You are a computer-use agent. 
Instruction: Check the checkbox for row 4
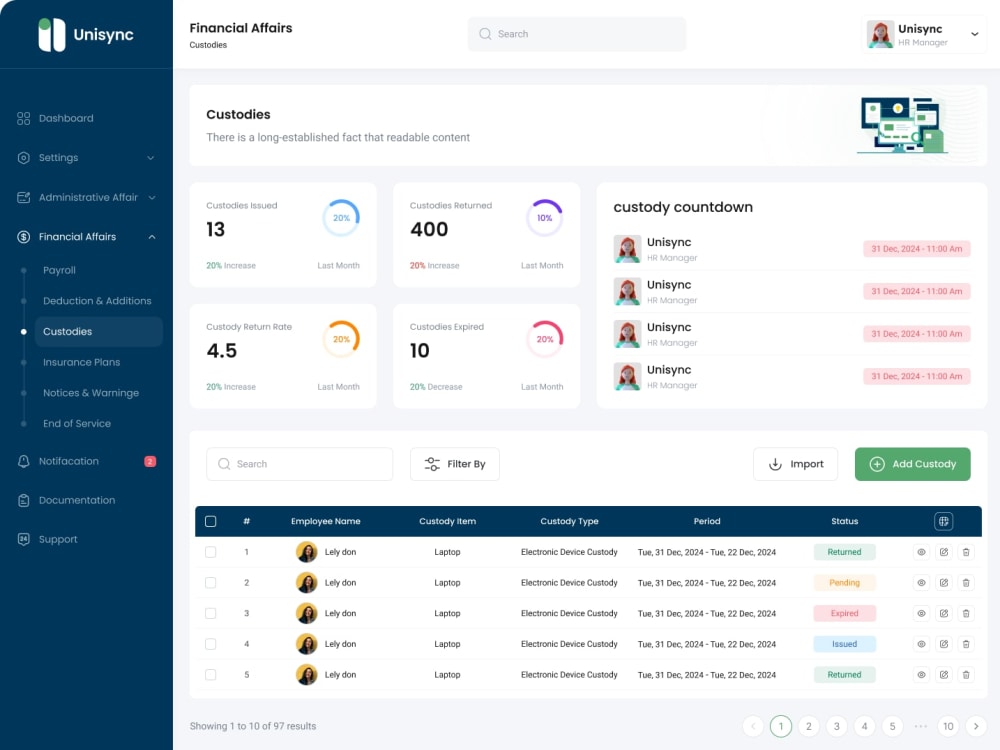tap(210, 644)
